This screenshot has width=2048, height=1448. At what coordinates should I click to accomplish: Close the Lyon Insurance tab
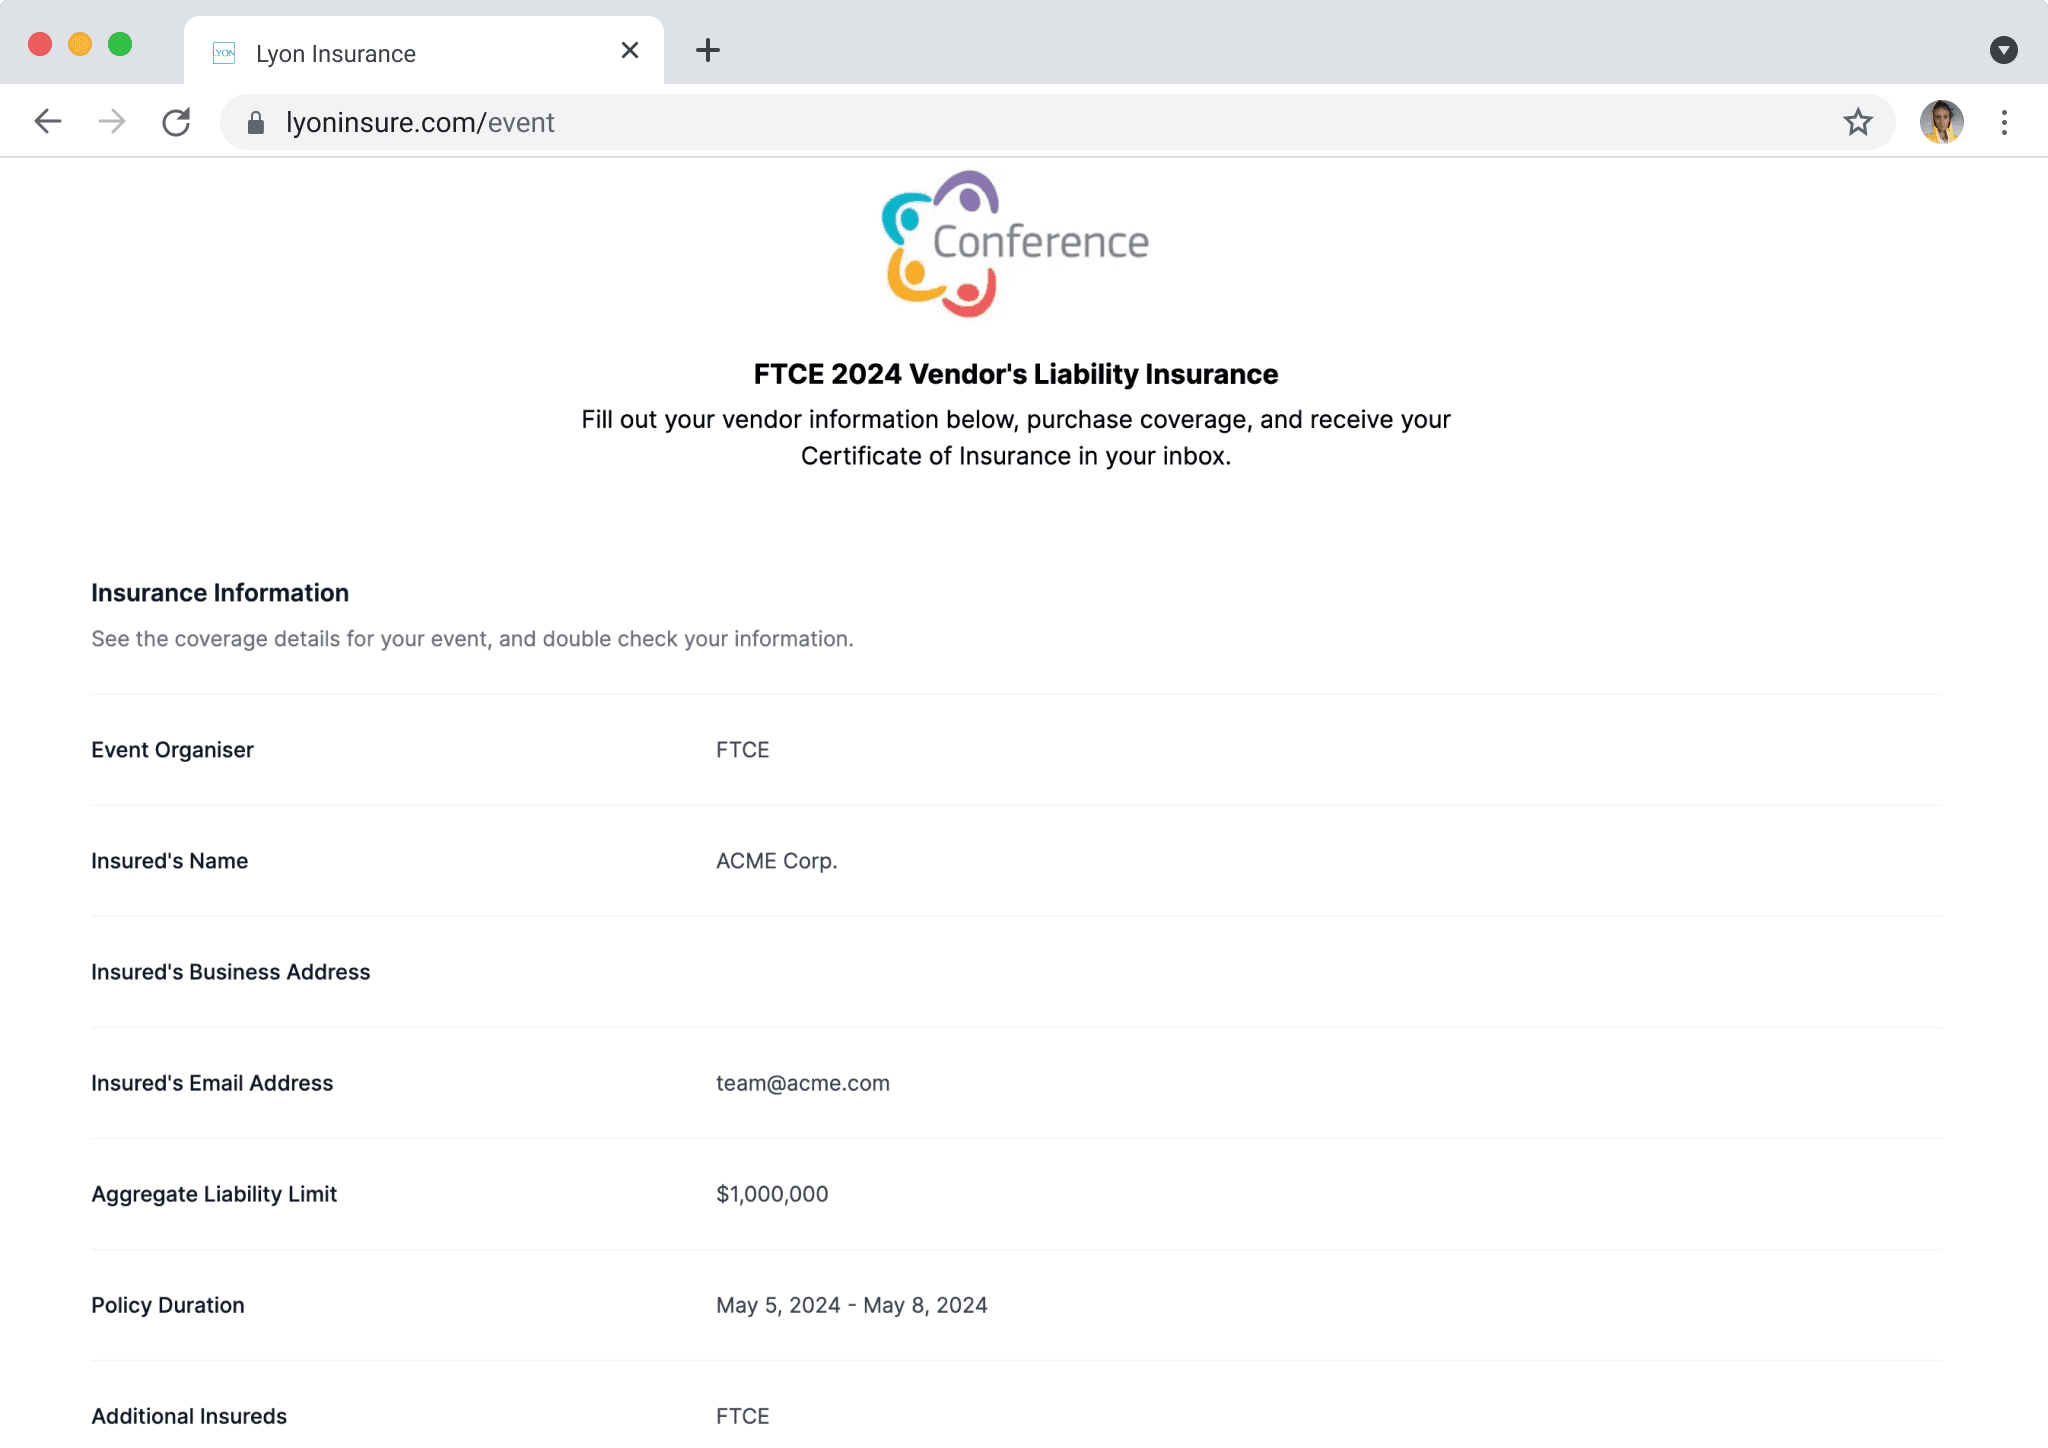click(630, 50)
